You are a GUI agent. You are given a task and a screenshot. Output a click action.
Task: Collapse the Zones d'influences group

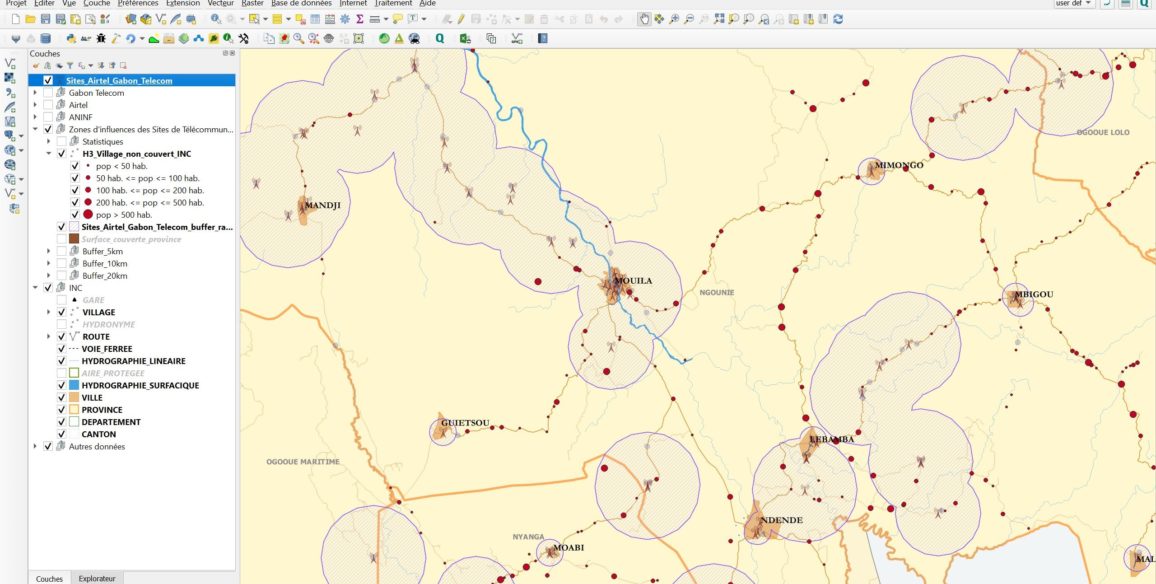[35, 129]
